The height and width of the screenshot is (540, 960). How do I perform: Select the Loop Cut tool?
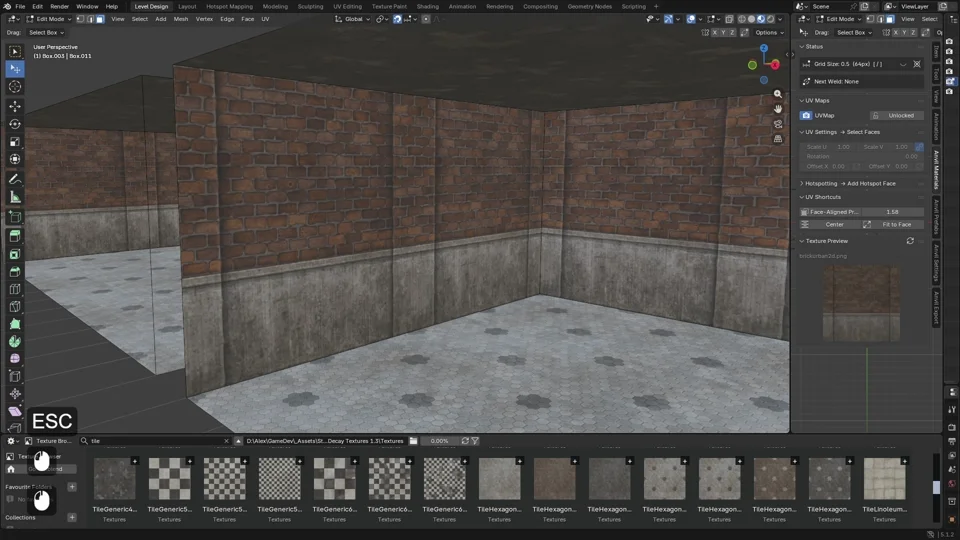point(15,289)
